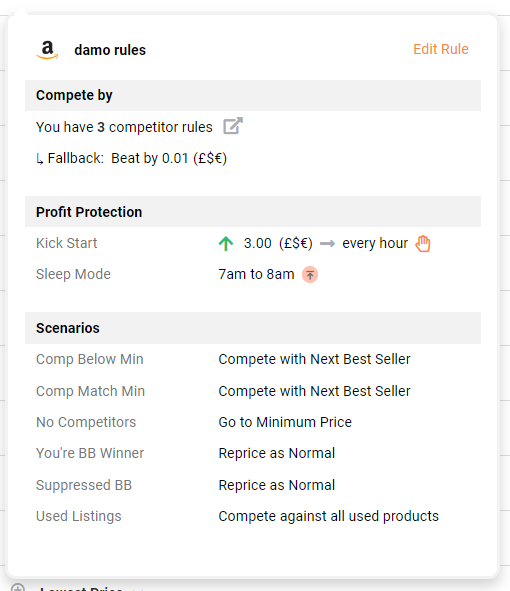Image resolution: width=510 pixels, height=591 pixels.
Task: Click the Sleep Mode upward arrow badge
Action: pos(310,275)
